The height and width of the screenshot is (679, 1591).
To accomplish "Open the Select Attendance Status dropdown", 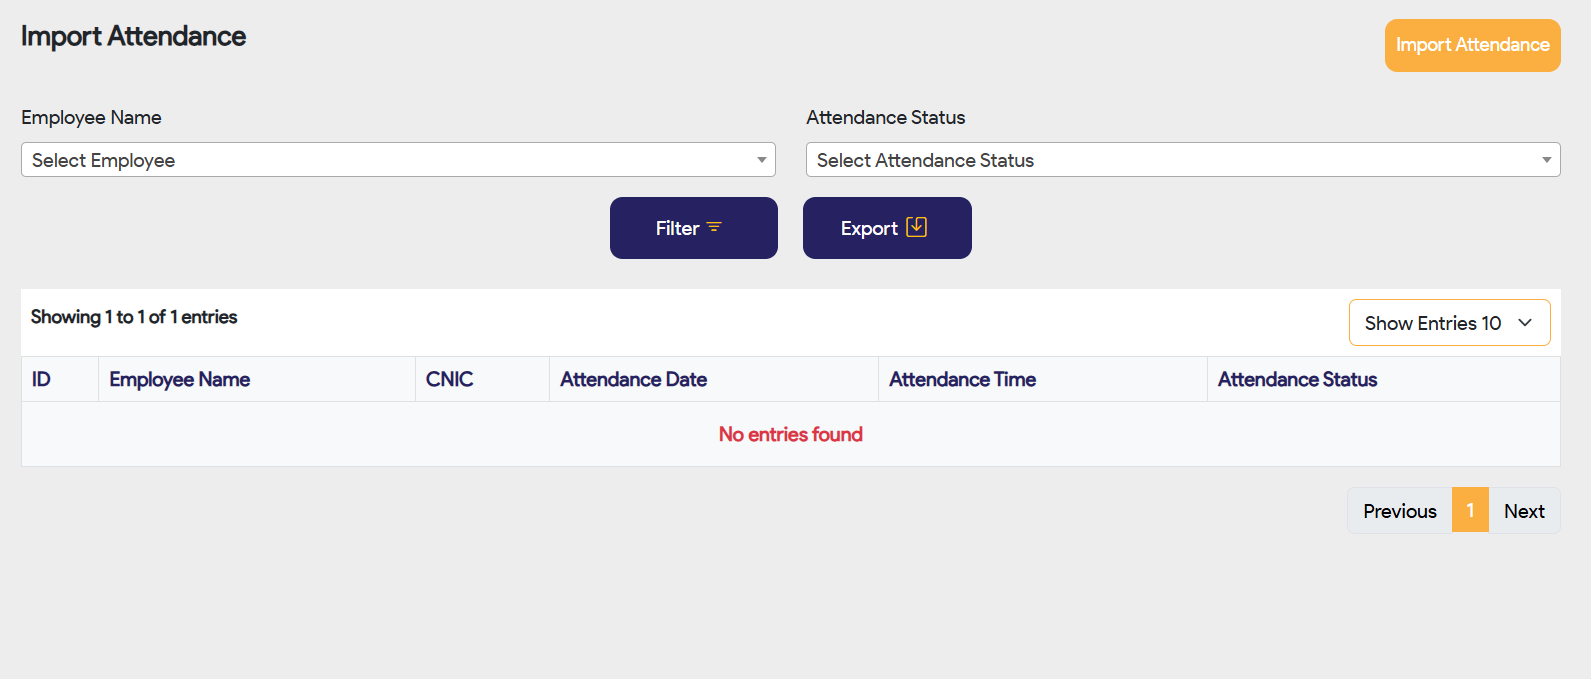I will pyautogui.click(x=1182, y=160).
